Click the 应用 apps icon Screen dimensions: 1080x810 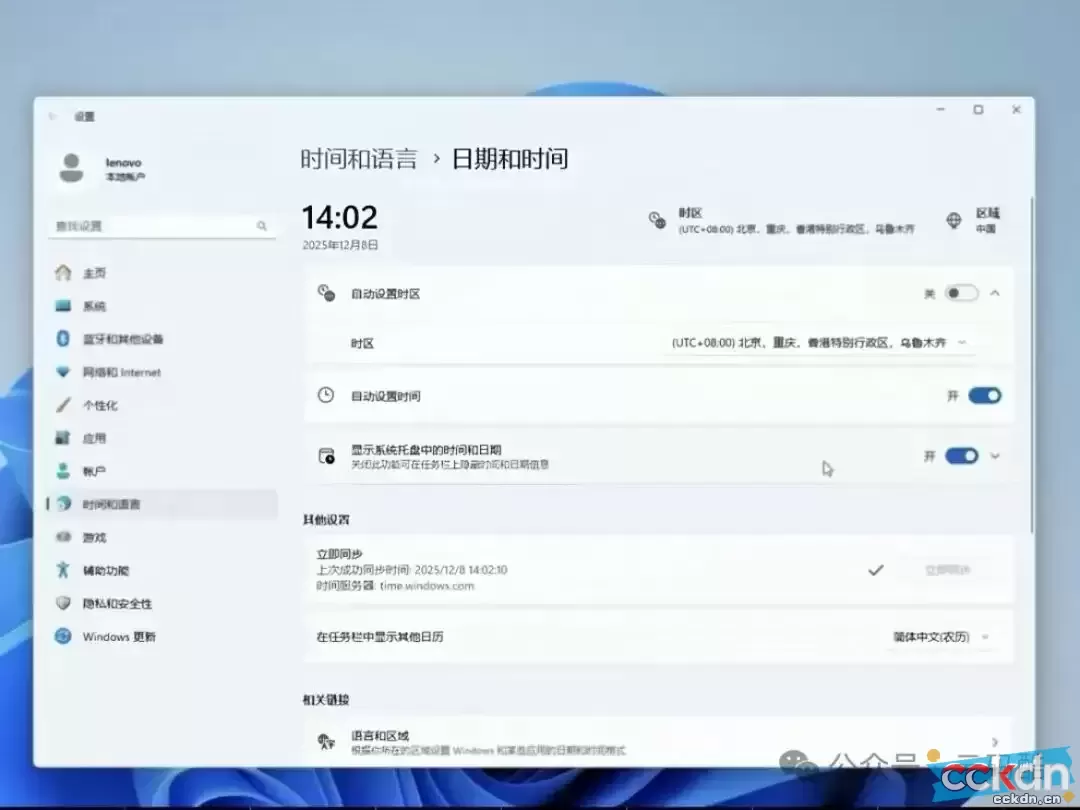(63, 437)
